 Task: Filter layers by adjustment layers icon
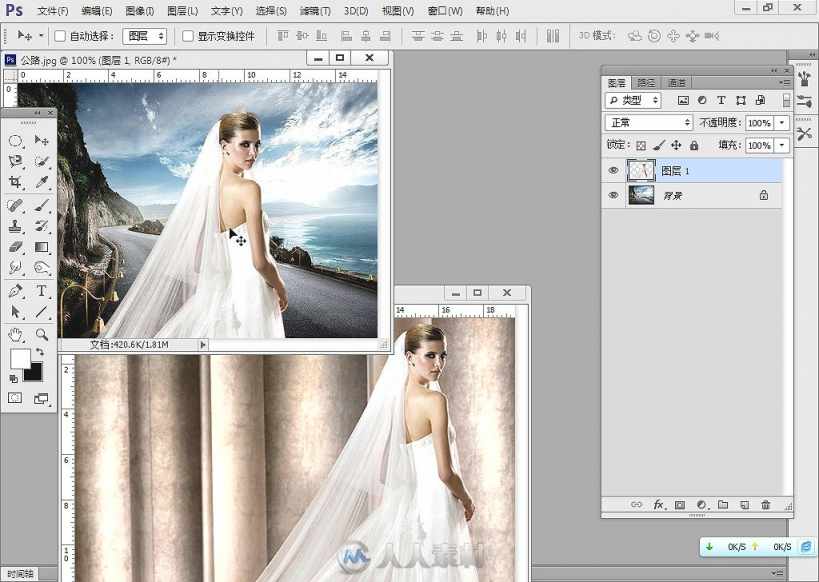pyautogui.click(x=702, y=100)
